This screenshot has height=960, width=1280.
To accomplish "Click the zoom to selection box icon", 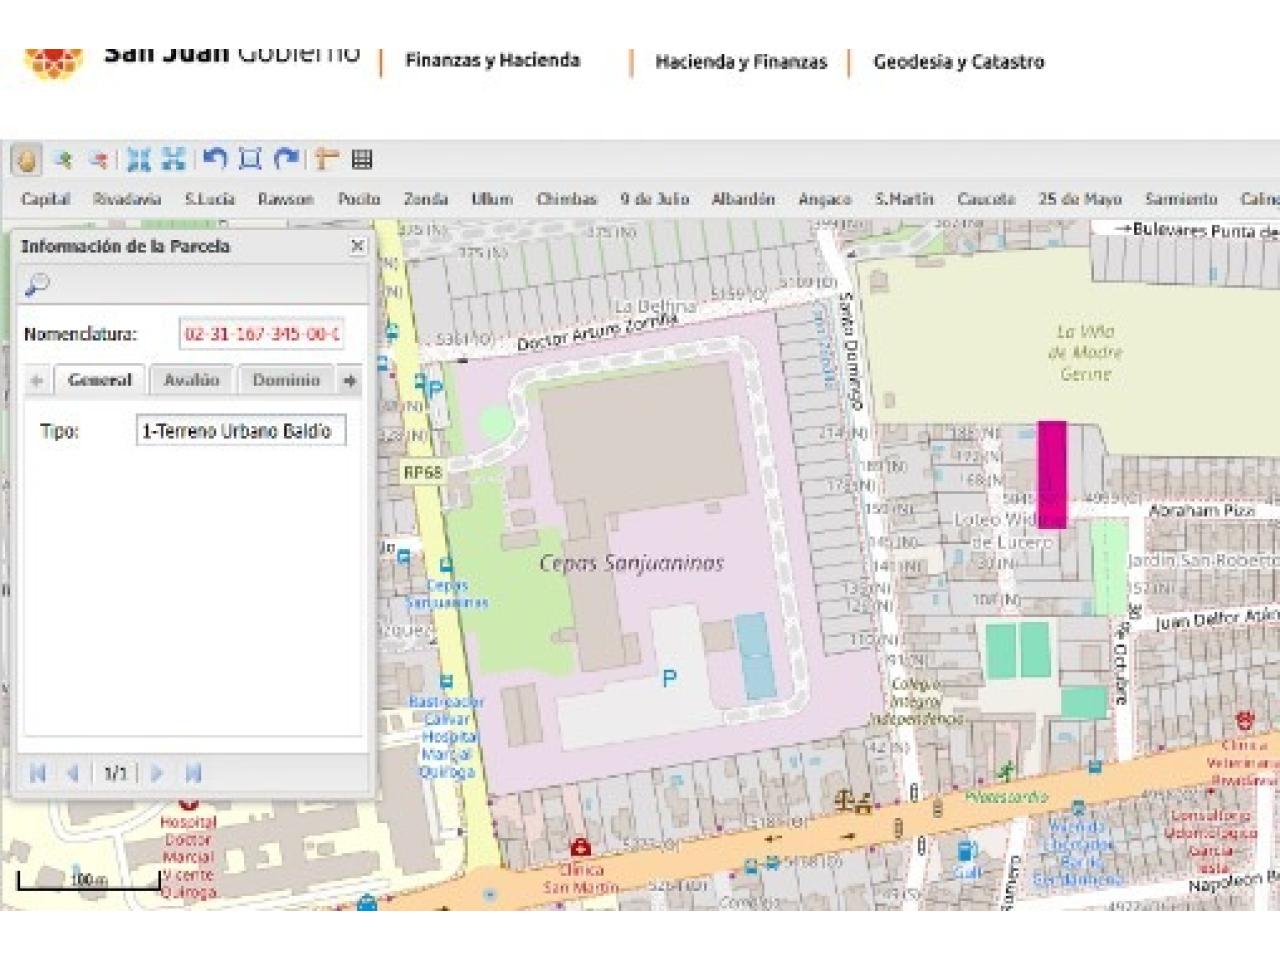I will 250,159.
